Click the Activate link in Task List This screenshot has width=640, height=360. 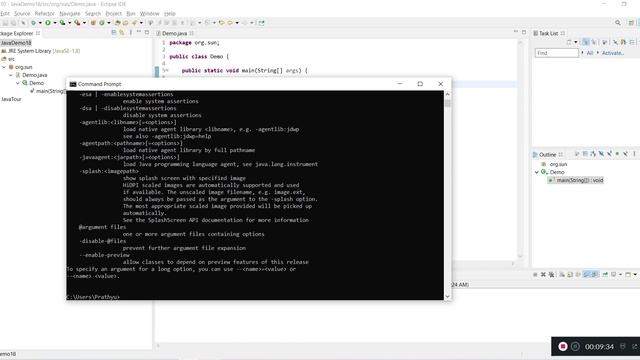[613, 53]
